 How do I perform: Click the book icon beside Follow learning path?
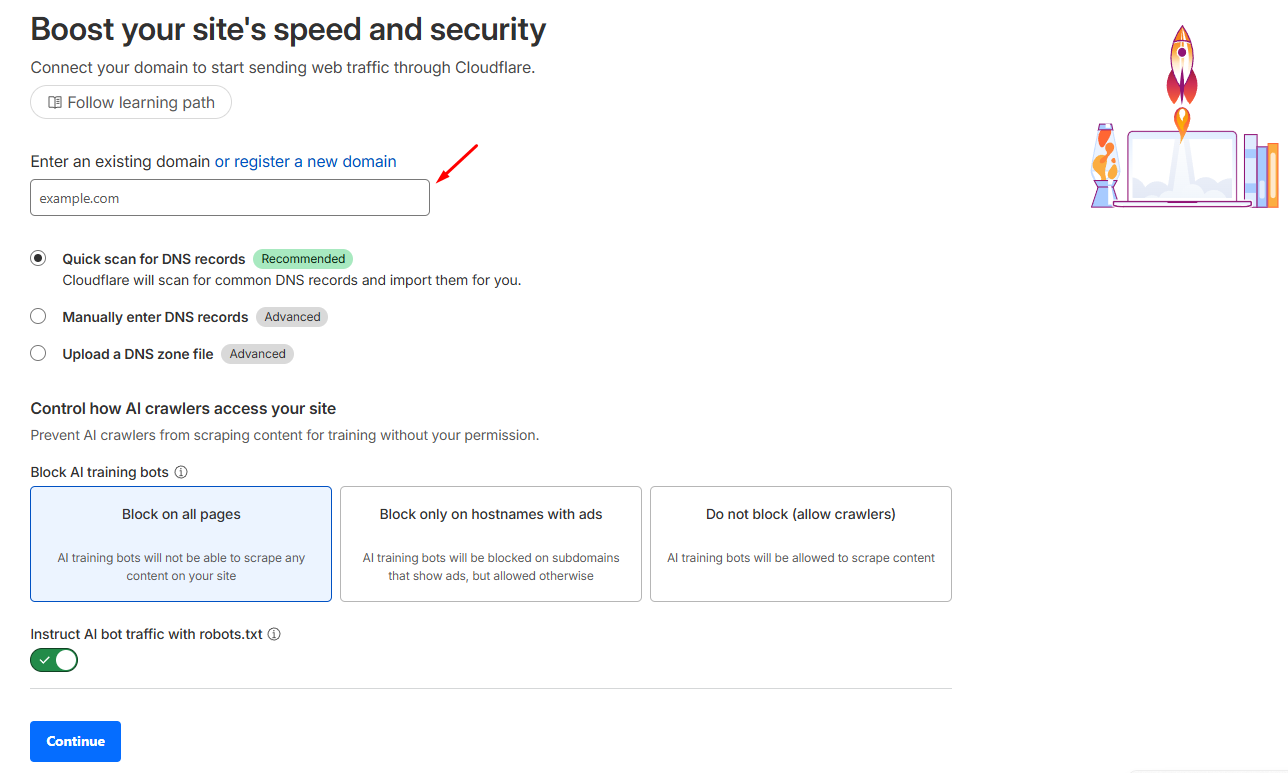click(55, 102)
